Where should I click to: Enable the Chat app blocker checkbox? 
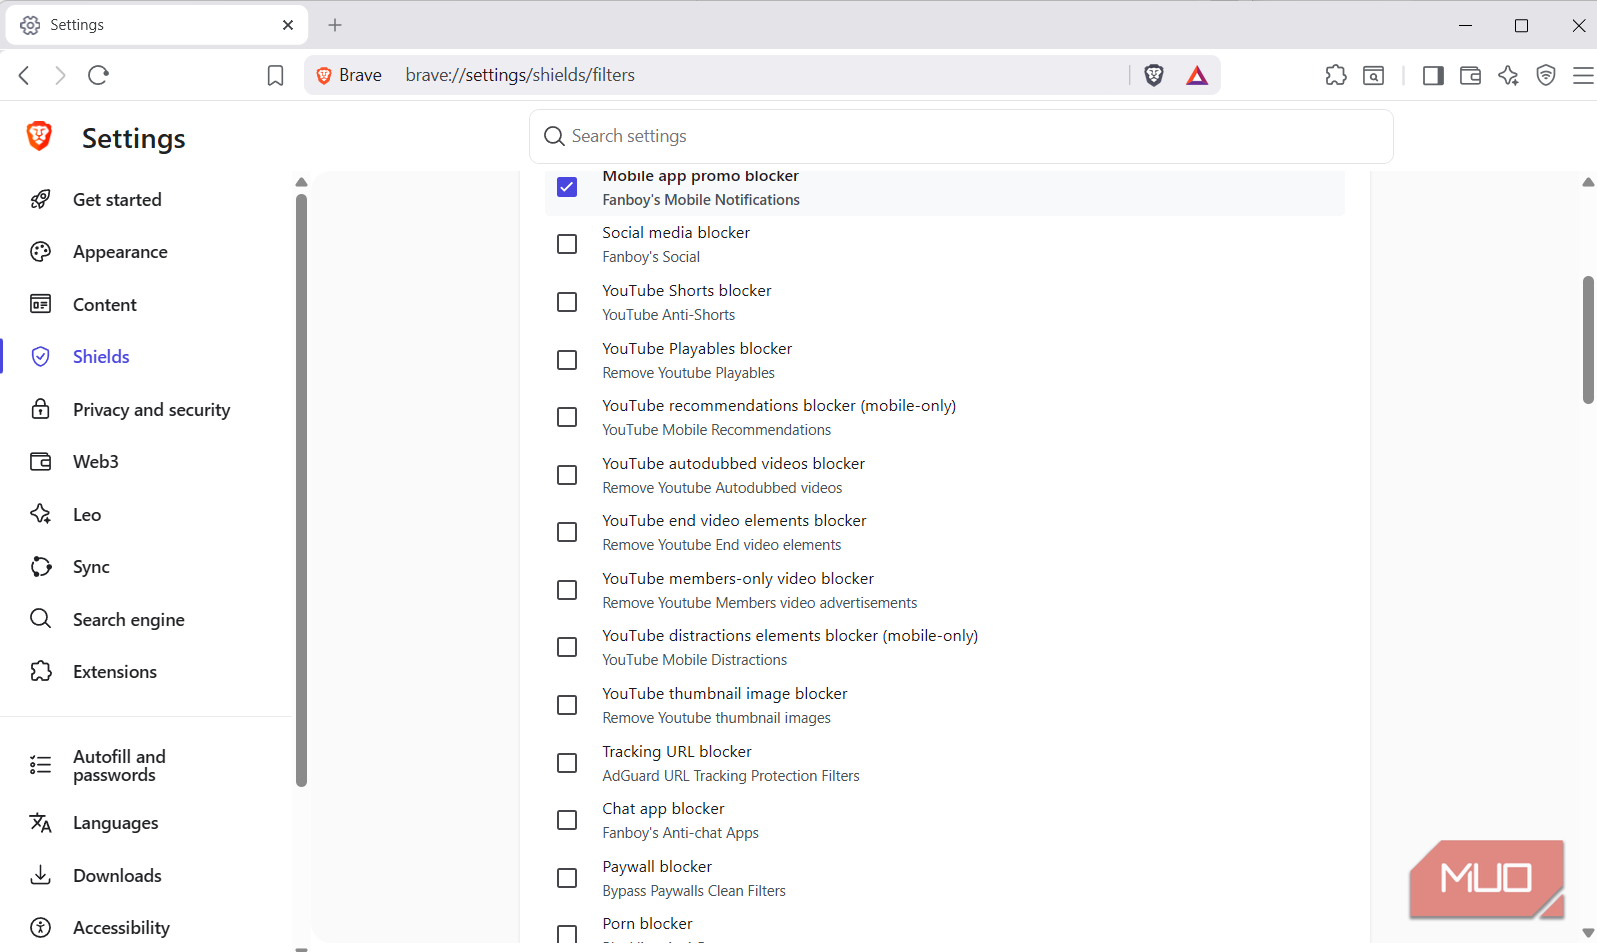click(567, 820)
